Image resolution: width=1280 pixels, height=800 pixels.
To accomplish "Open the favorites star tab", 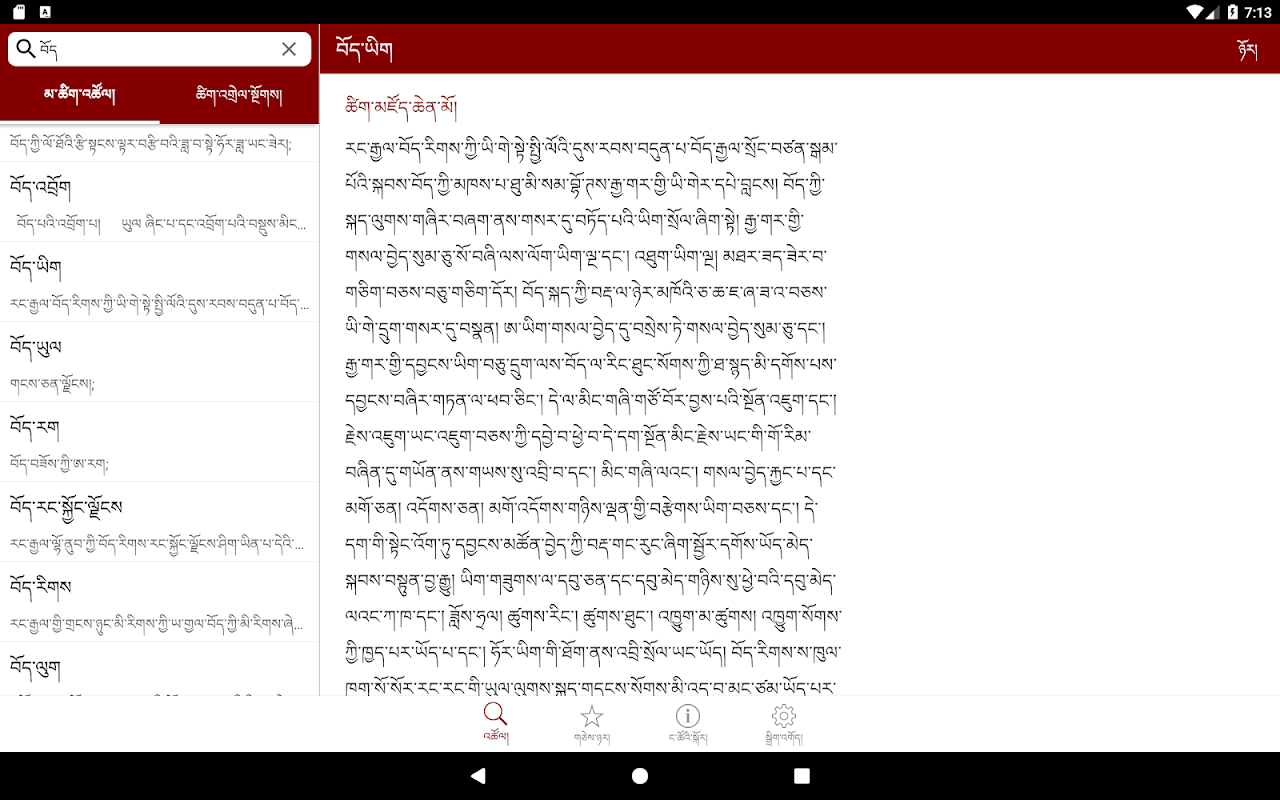I will pos(592,724).
